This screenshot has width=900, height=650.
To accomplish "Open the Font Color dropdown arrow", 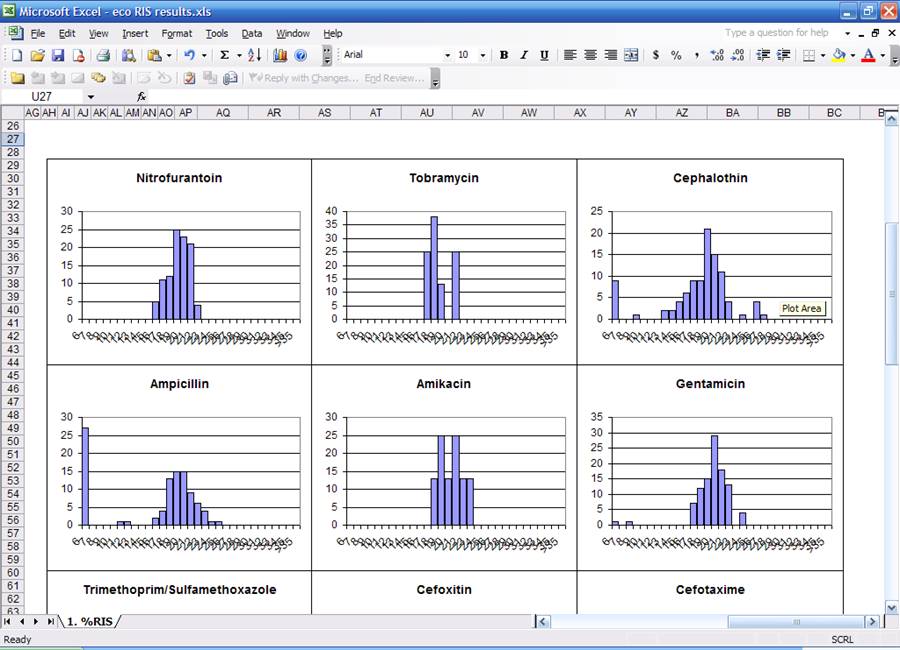I will click(x=883, y=55).
